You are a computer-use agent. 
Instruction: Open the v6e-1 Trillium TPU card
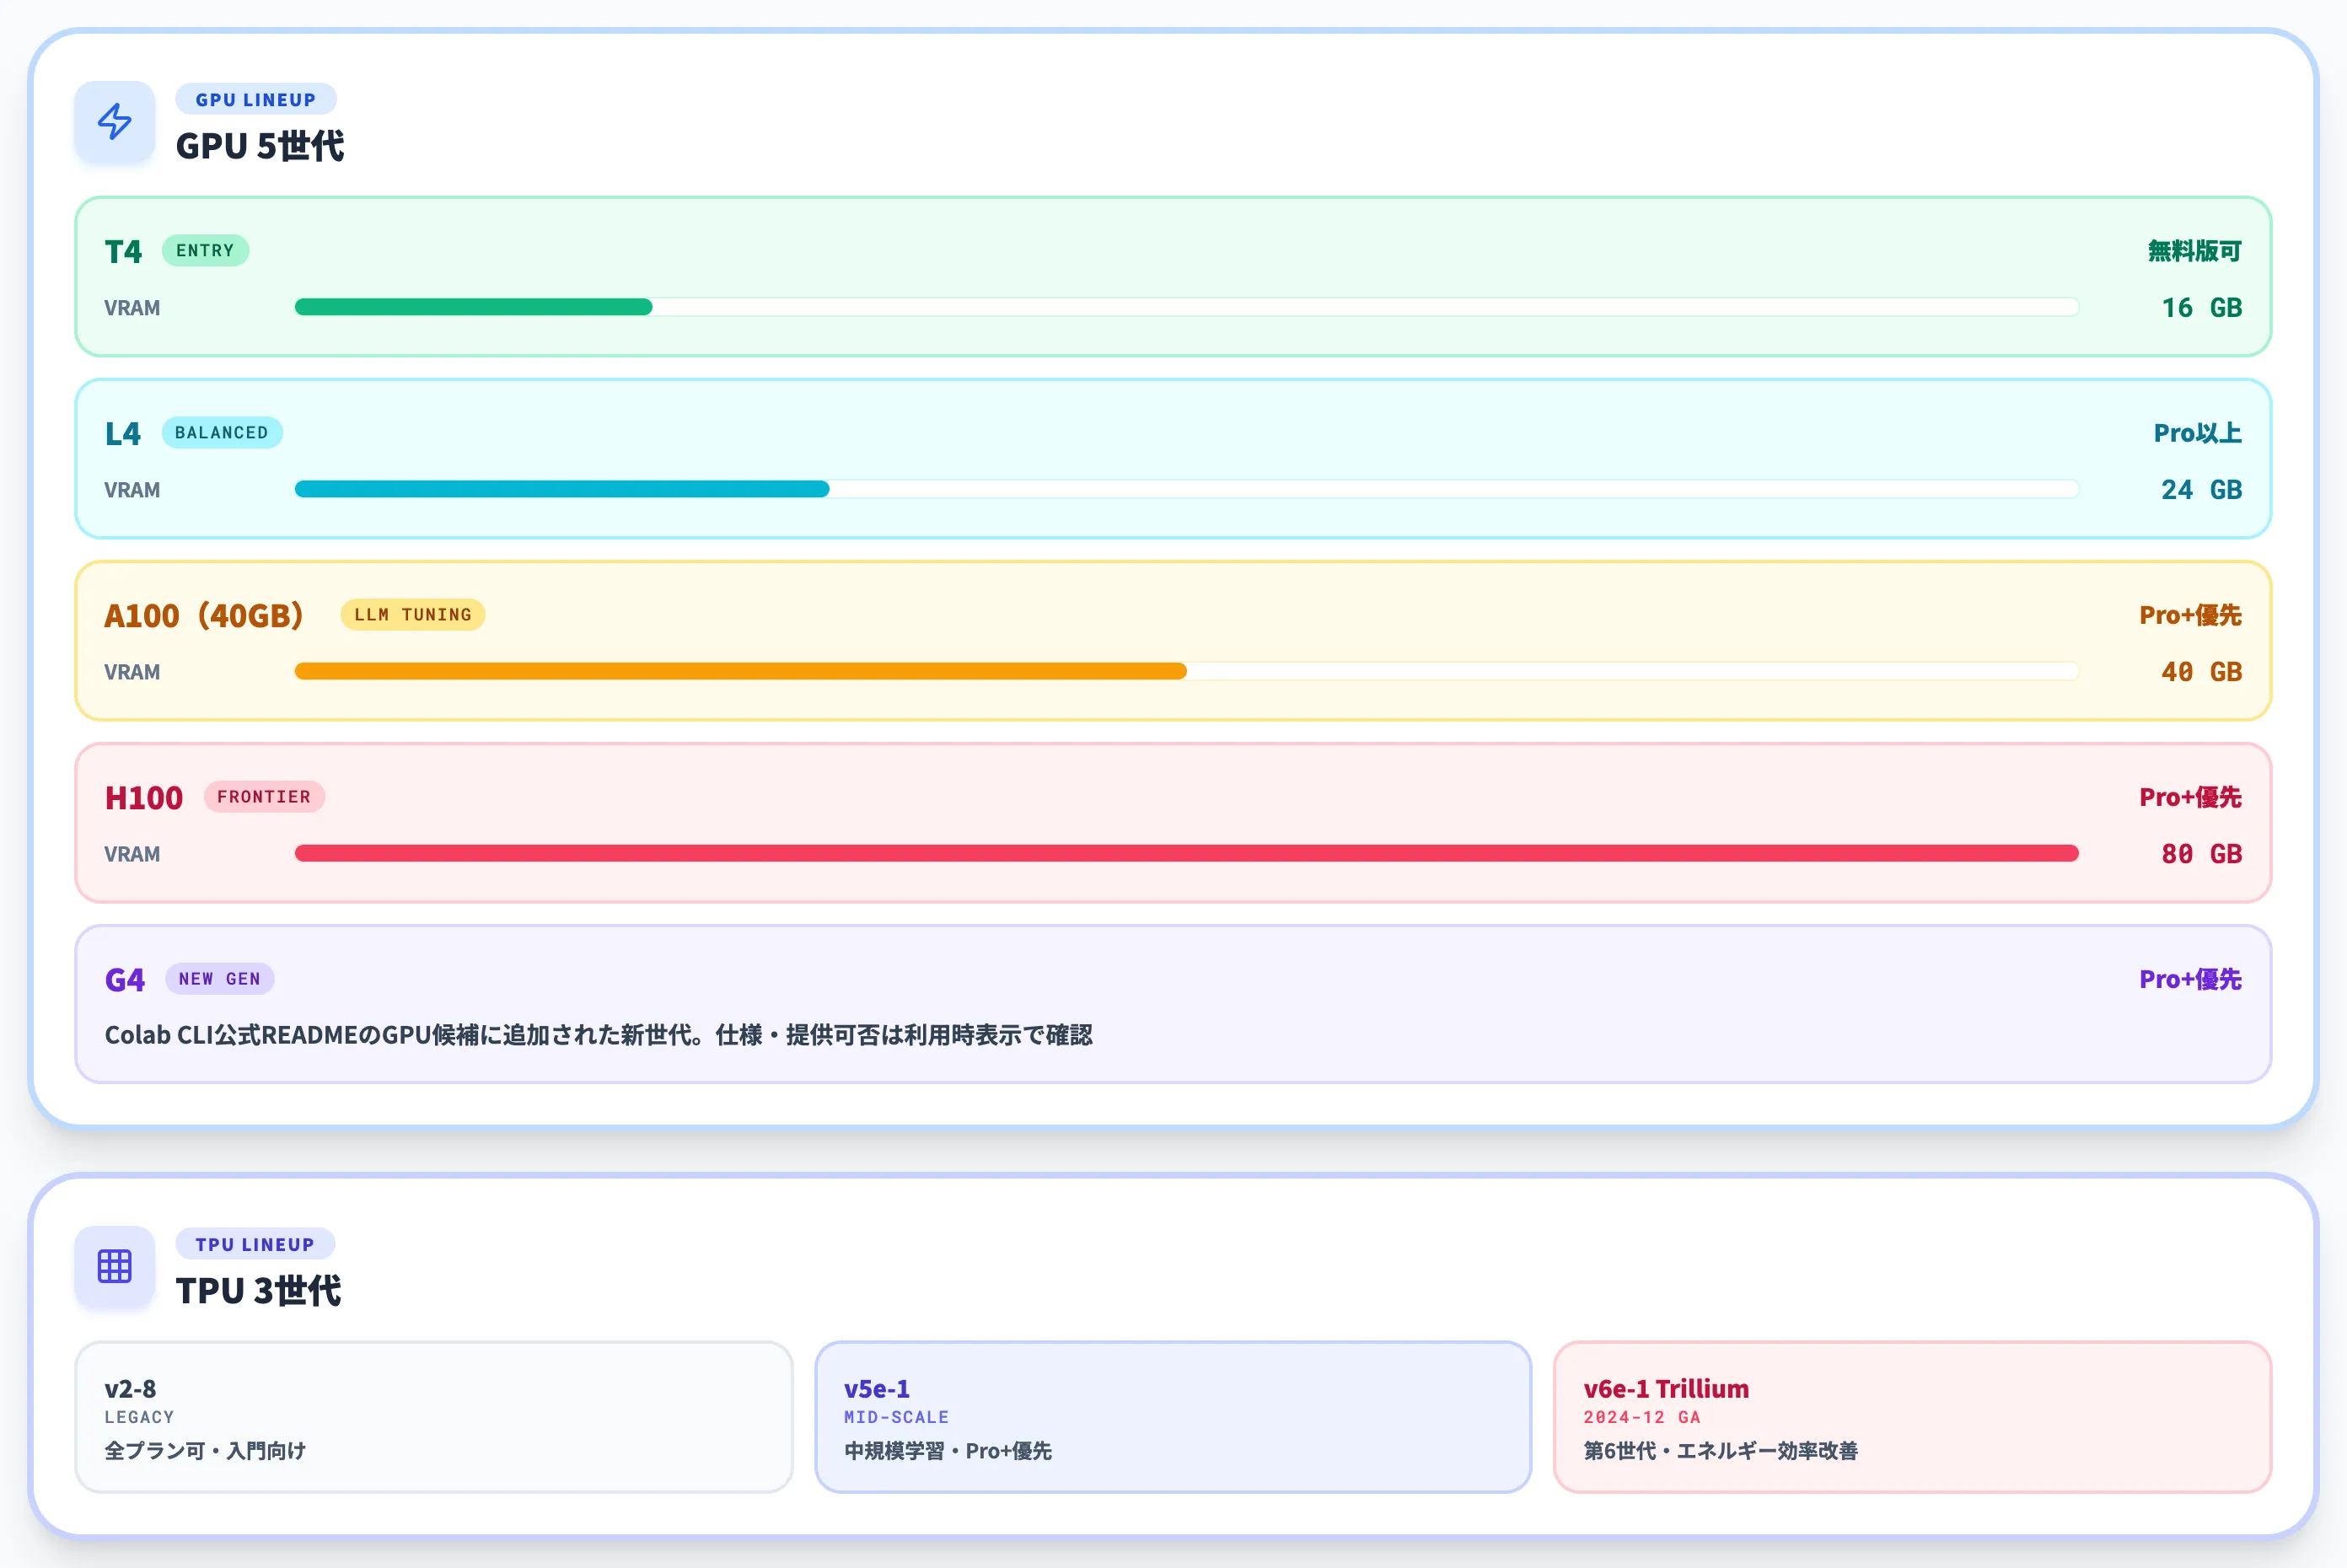coord(1912,1417)
